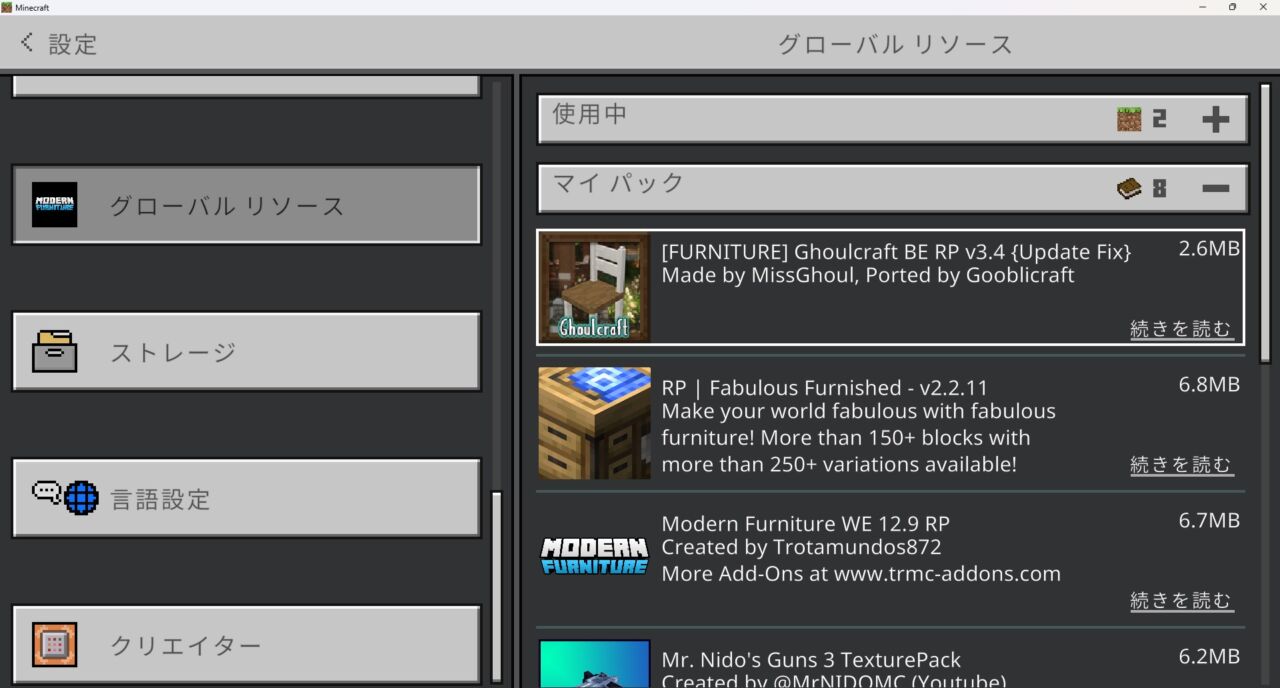The width and height of the screenshot is (1280, 688).
Task: Open the 言語設定 settings page
Action: click(245, 498)
